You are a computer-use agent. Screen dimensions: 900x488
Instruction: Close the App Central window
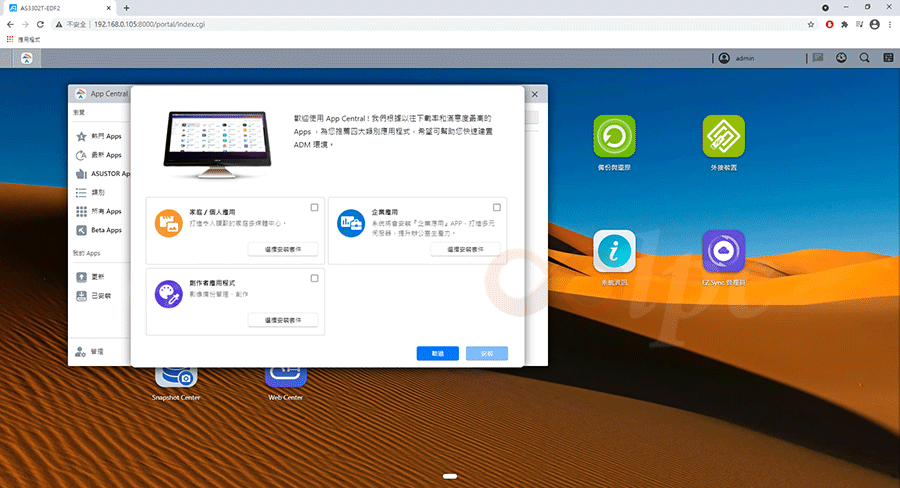pos(535,94)
